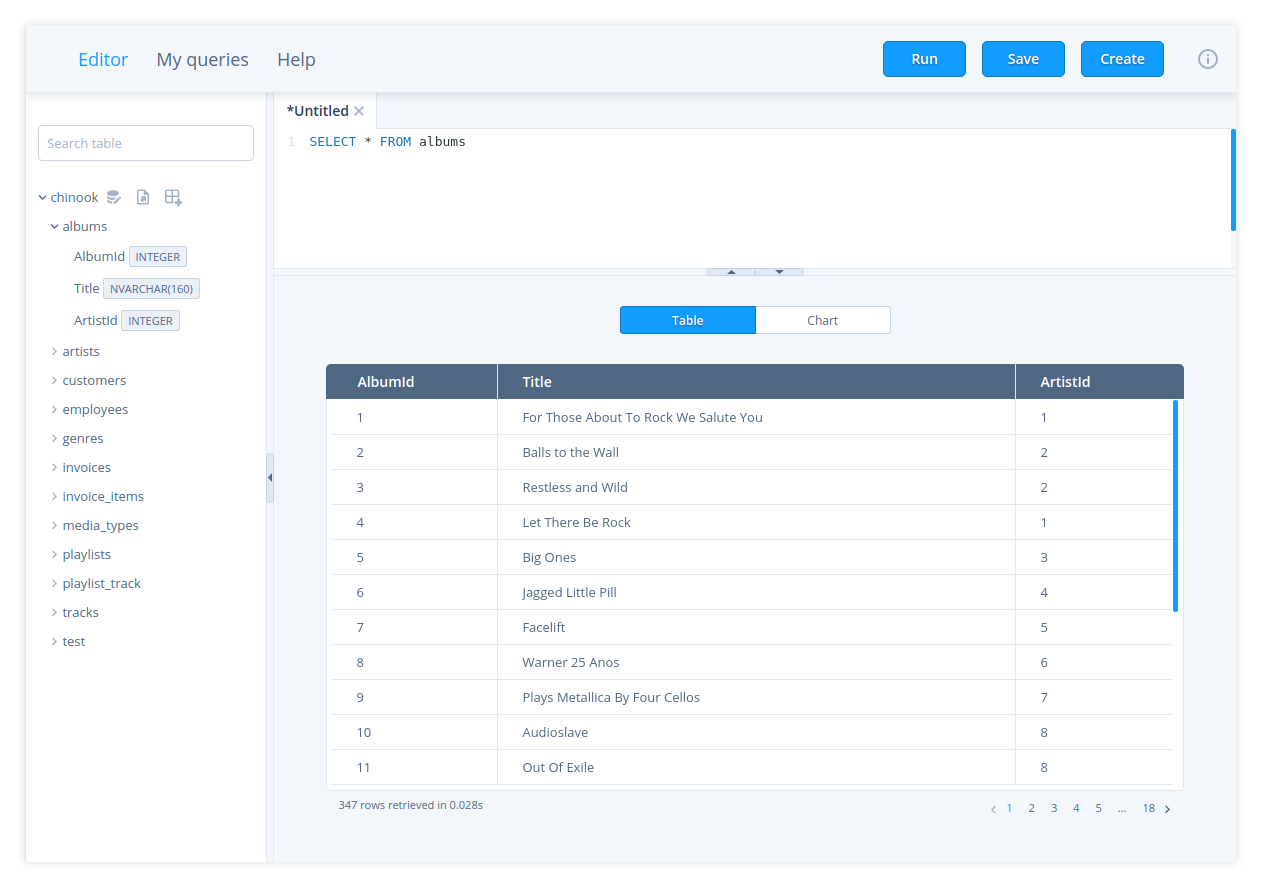Click the Save button
This screenshot has width=1261, height=887.
(1022, 59)
